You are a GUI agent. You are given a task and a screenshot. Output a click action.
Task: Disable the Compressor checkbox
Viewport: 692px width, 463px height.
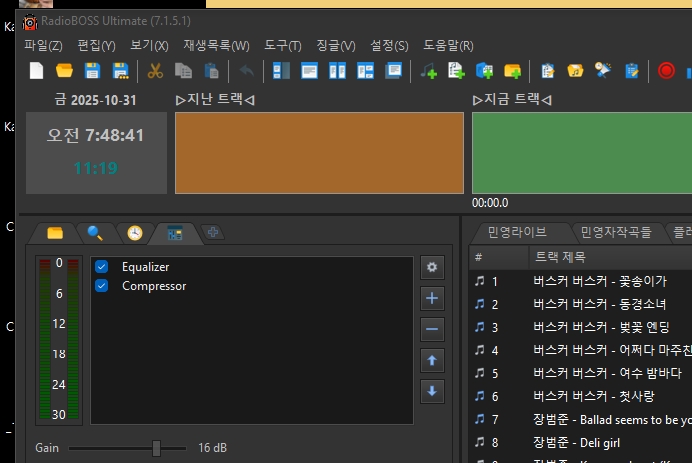pos(102,286)
